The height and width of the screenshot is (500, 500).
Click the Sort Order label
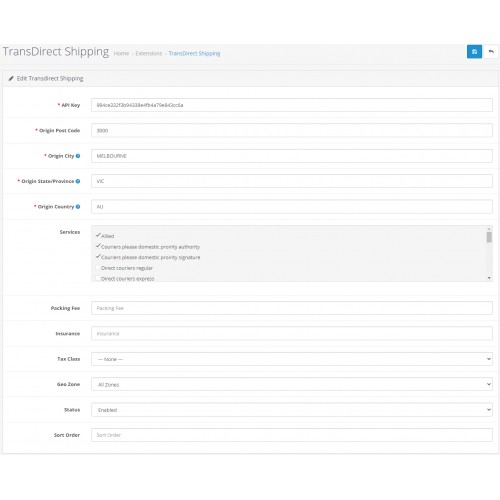(x=67, y=435)
